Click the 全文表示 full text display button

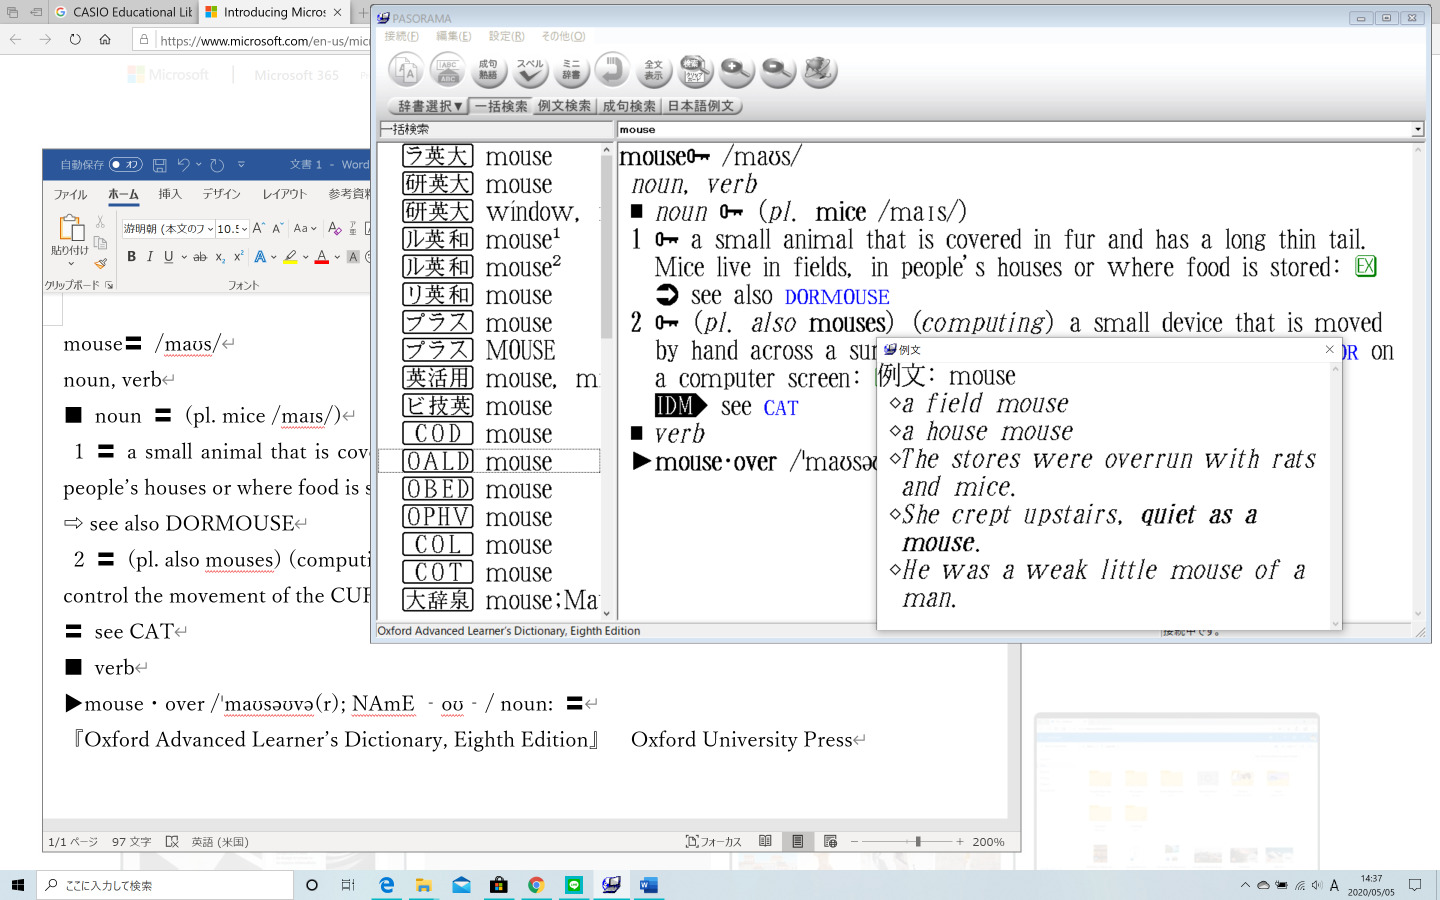pos(653,70)
